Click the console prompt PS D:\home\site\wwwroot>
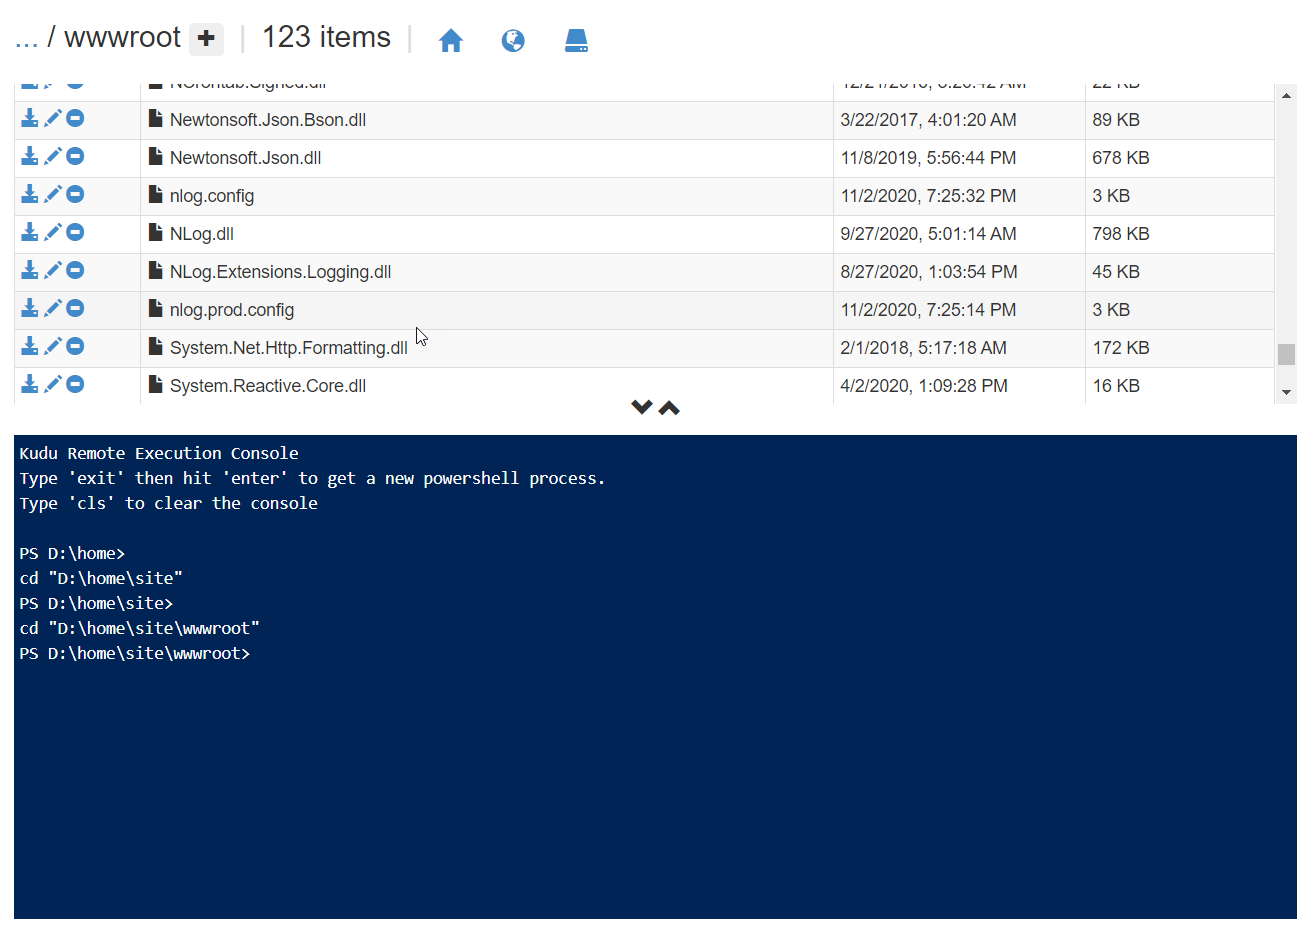This screenshot has height=929, width=1306. point(135,653)
